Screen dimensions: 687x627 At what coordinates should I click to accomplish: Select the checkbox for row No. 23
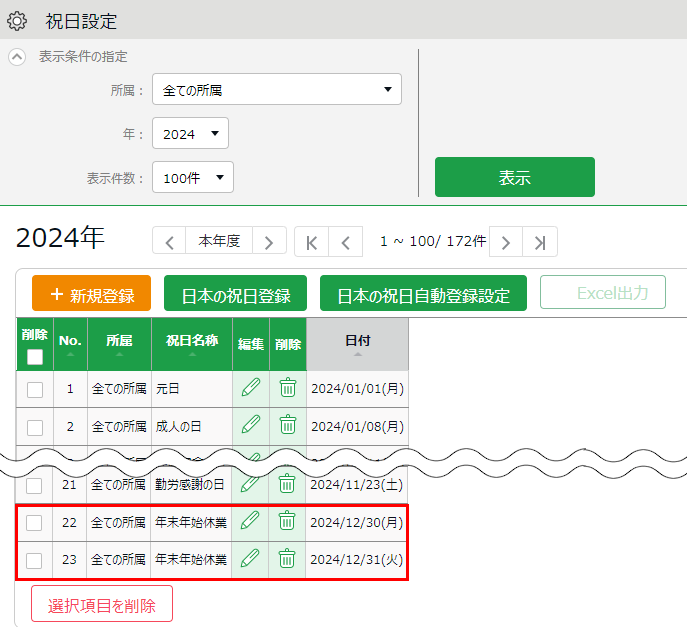coord(35,560)
